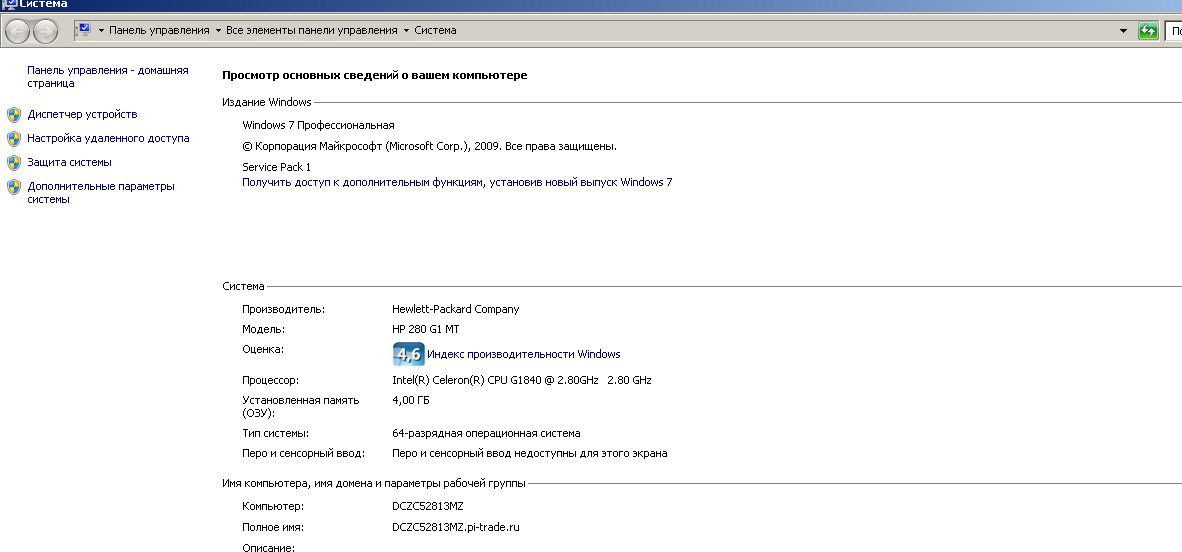Open the address bar history dropdown arrow

tap(1123, 31)
